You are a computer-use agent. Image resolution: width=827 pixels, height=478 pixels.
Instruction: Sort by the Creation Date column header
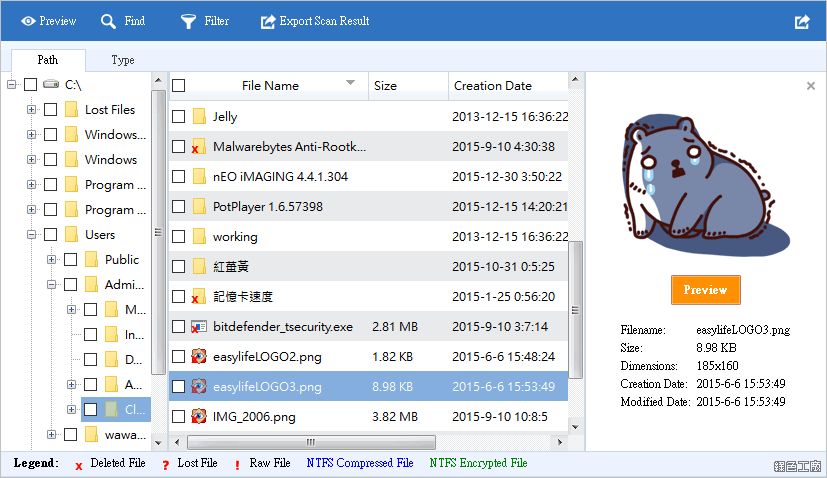point(508,85)
